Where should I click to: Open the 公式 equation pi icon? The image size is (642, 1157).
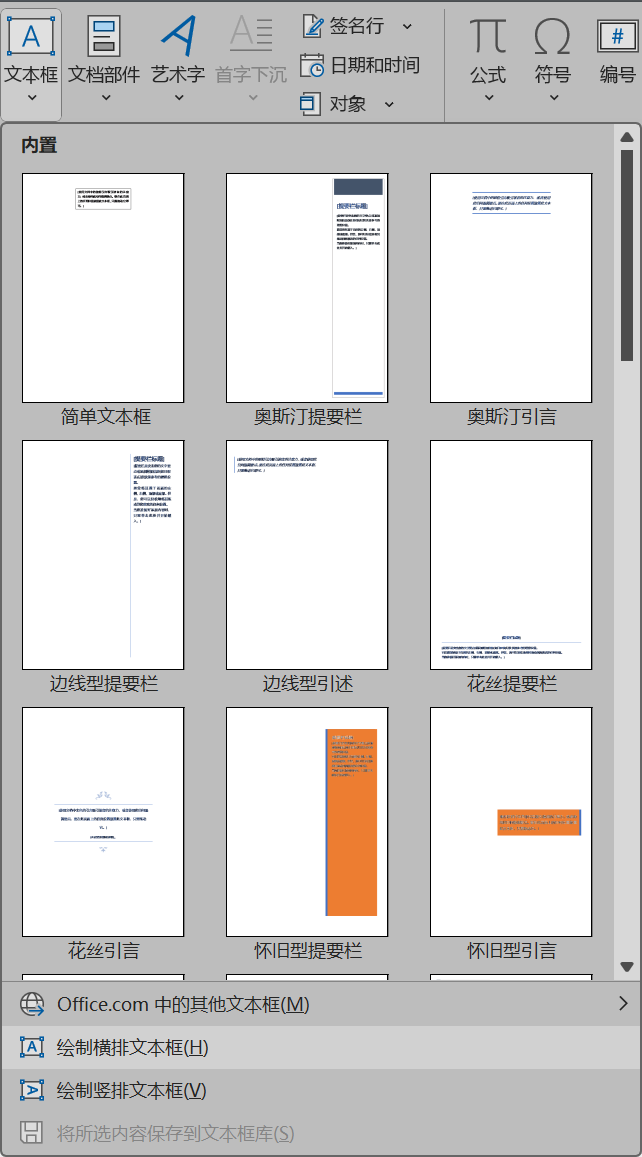pos(488,35)
